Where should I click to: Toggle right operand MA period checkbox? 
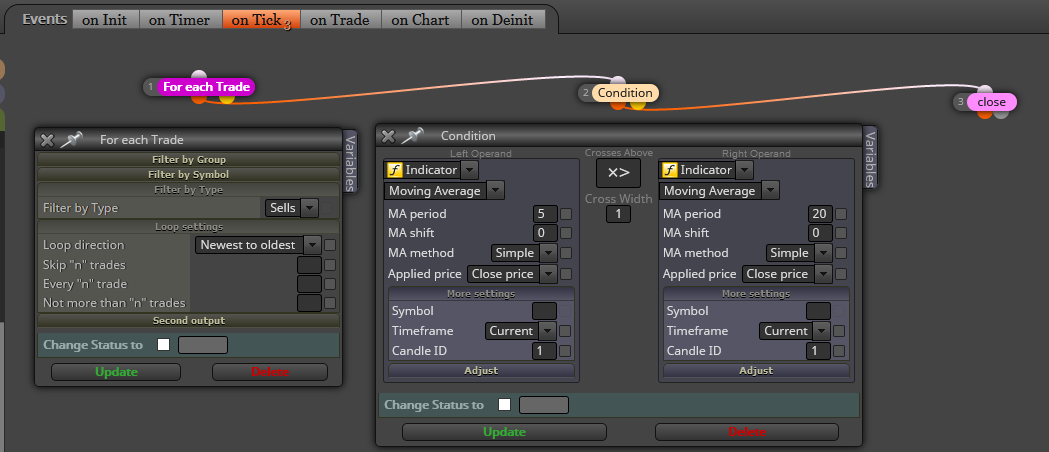pyautogui.click(x=841, y=214)
